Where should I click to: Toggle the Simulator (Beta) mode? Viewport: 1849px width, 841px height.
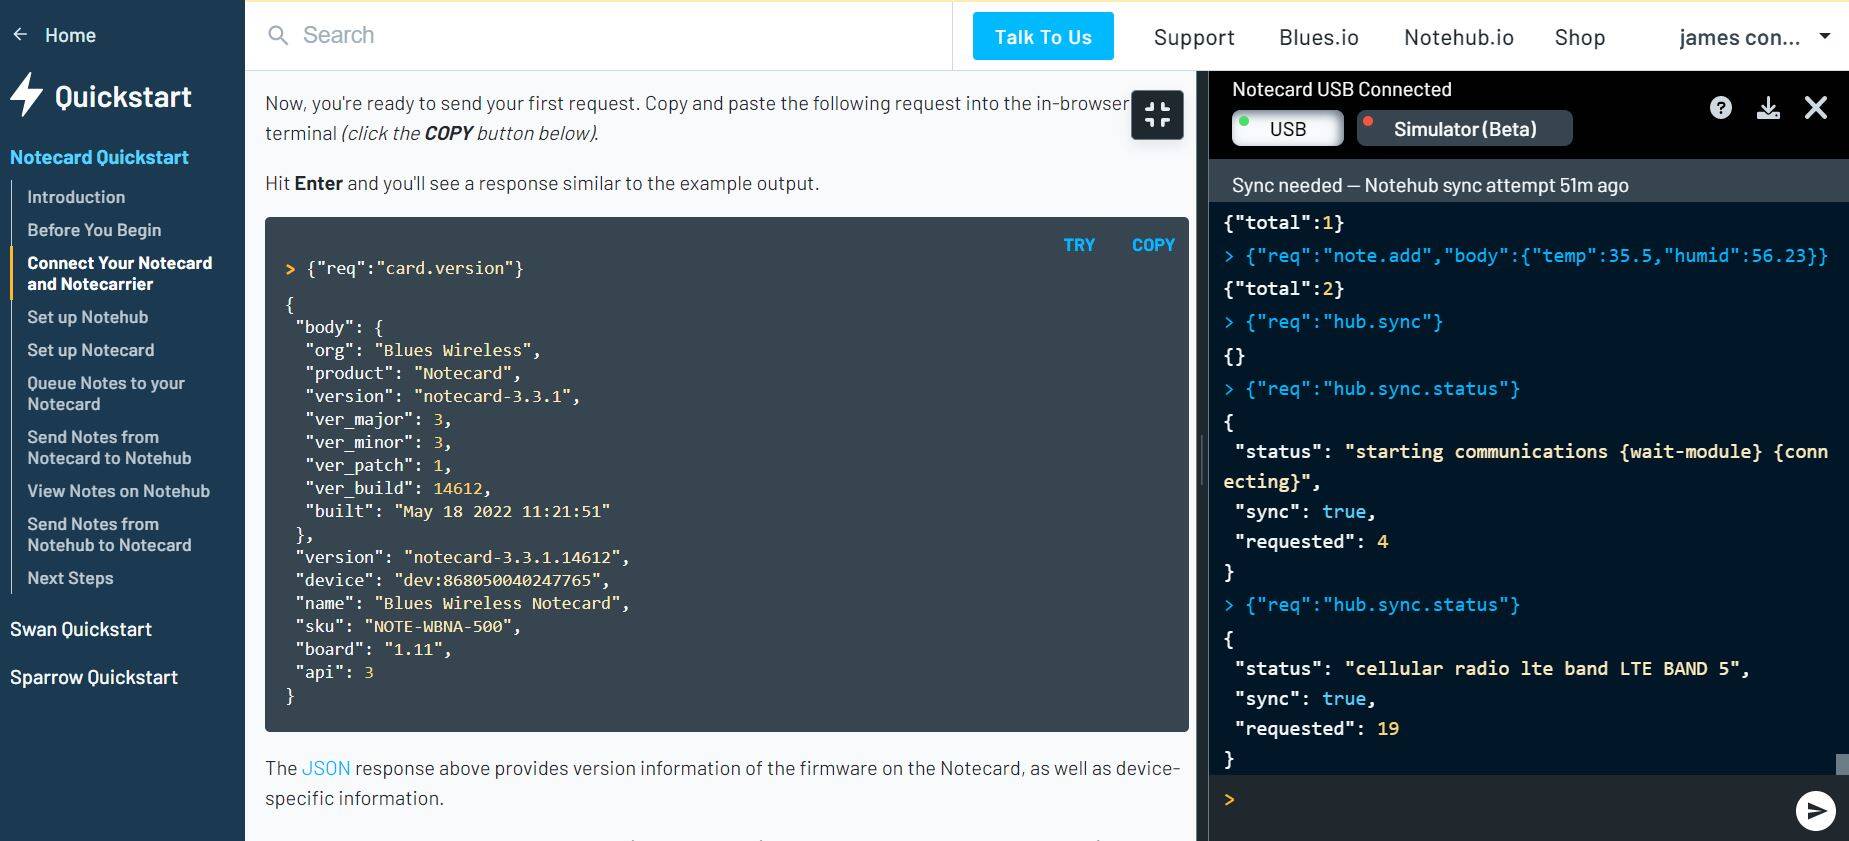[x=1464, y=129]
